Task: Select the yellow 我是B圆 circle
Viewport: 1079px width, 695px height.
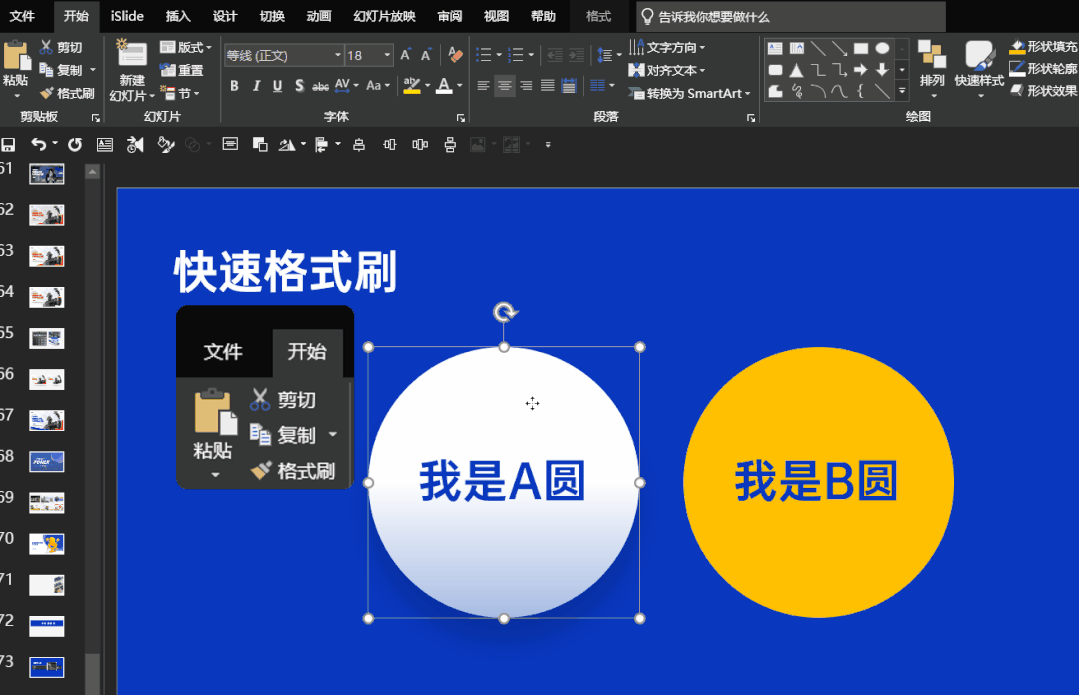Action: coord(818,482)
